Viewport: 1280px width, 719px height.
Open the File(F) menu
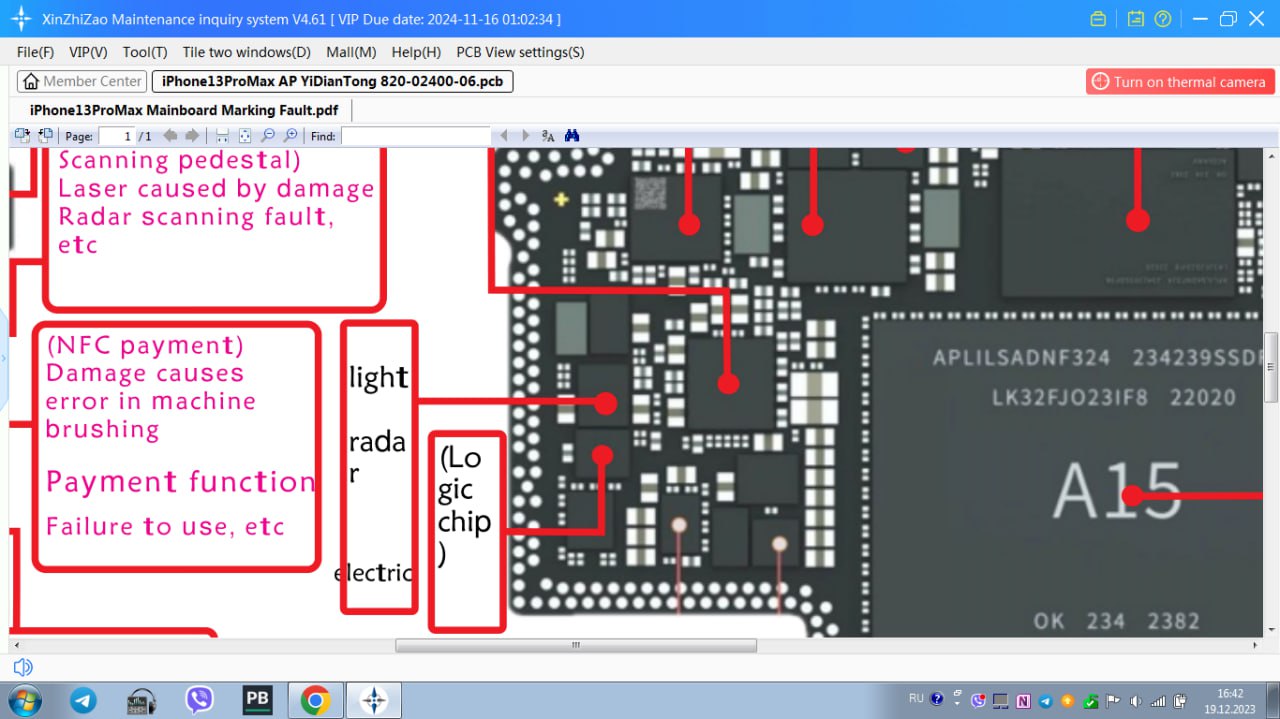pyautogui.click(x=36, y=52)
